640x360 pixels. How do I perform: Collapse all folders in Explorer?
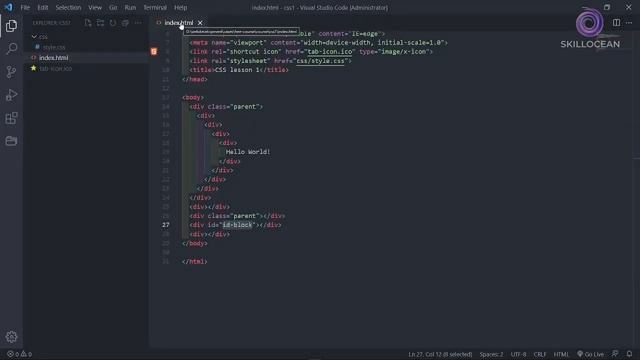pos(125,23)
